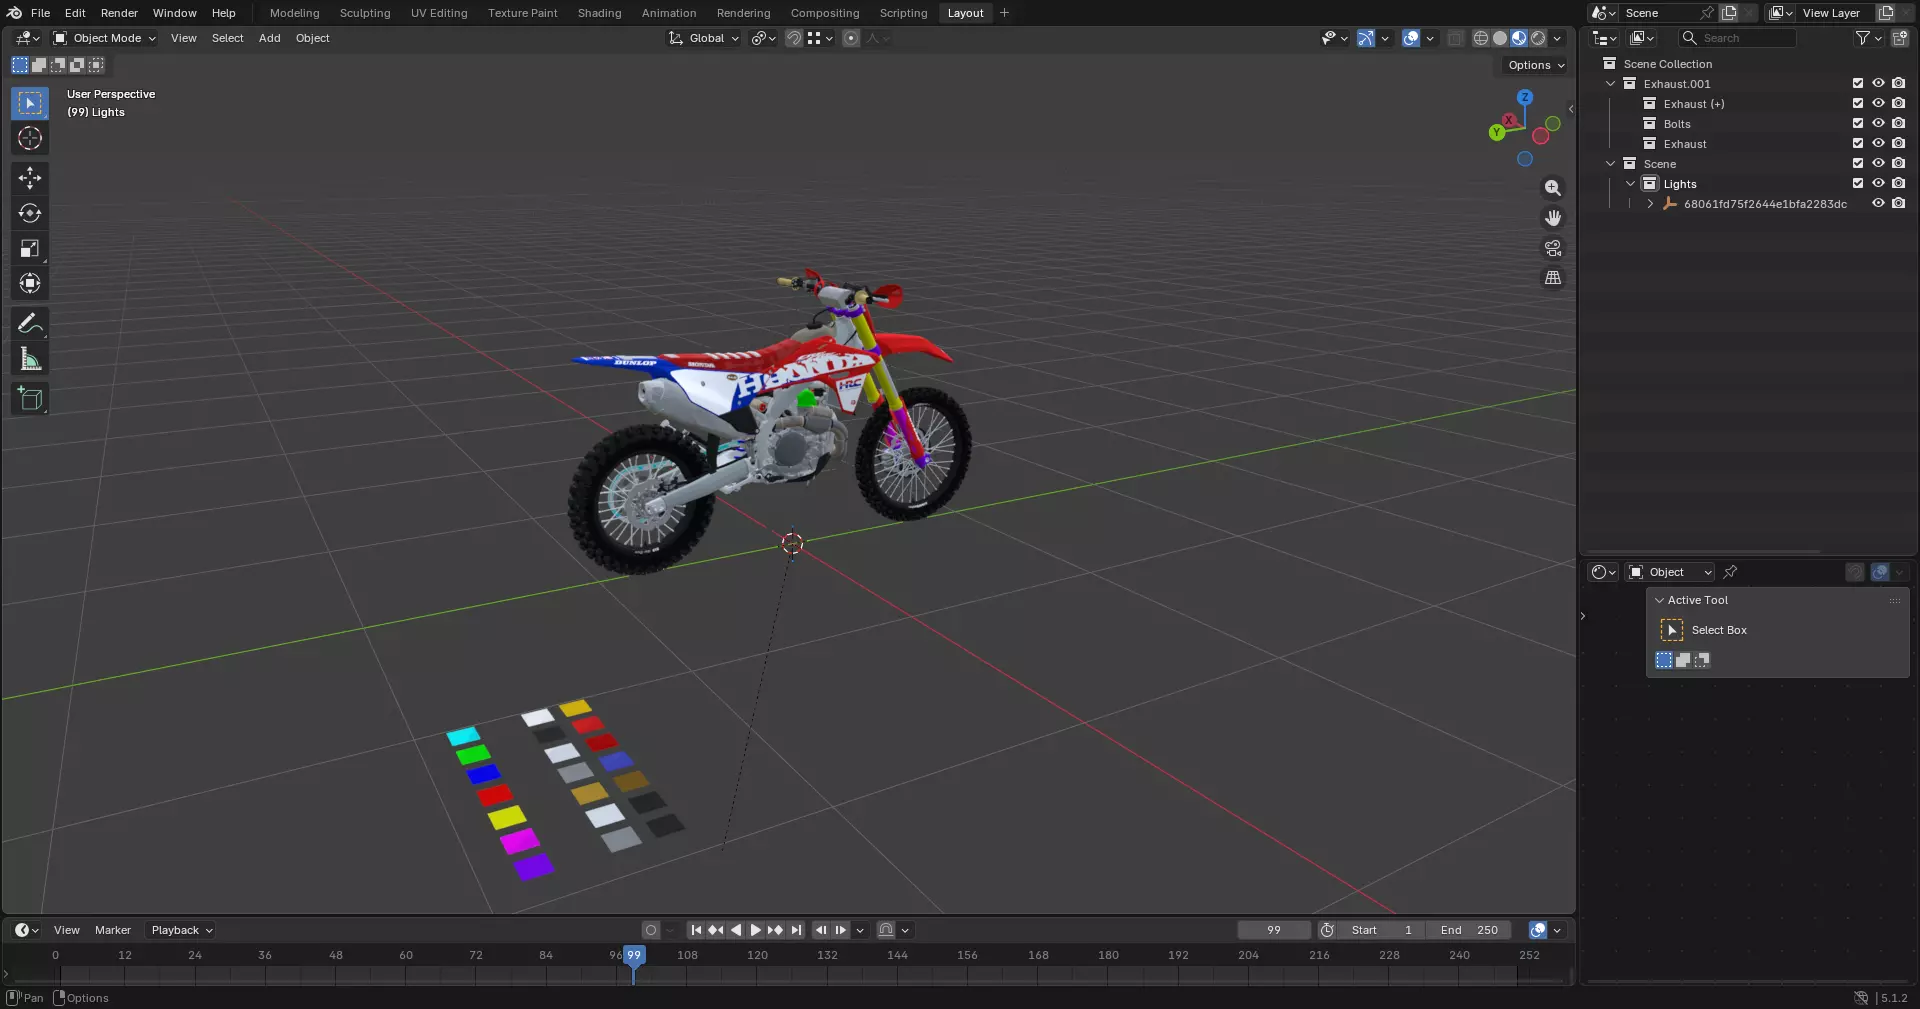Switch to solid viewport shading
Image resolution: width=1920 pixels, height=1009 pixels.
pos(1500,38)
